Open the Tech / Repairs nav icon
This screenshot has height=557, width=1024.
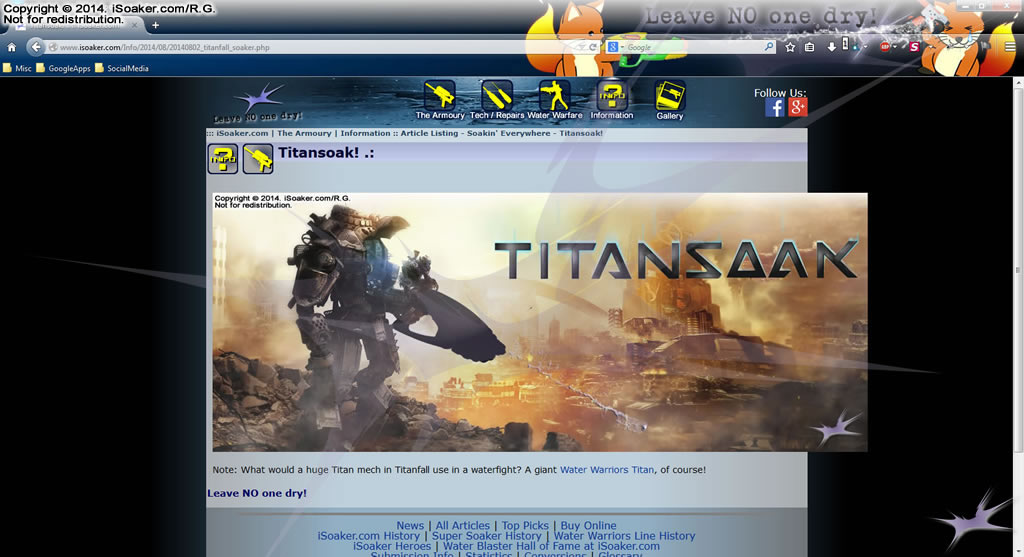[x=497, y=95]
